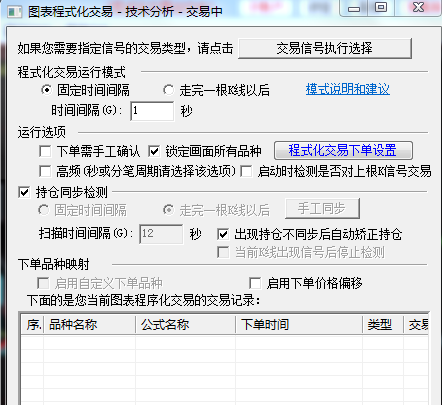442x405 pixels.
Task: Click the window title bar app icon
Action: tap(15, 12)
